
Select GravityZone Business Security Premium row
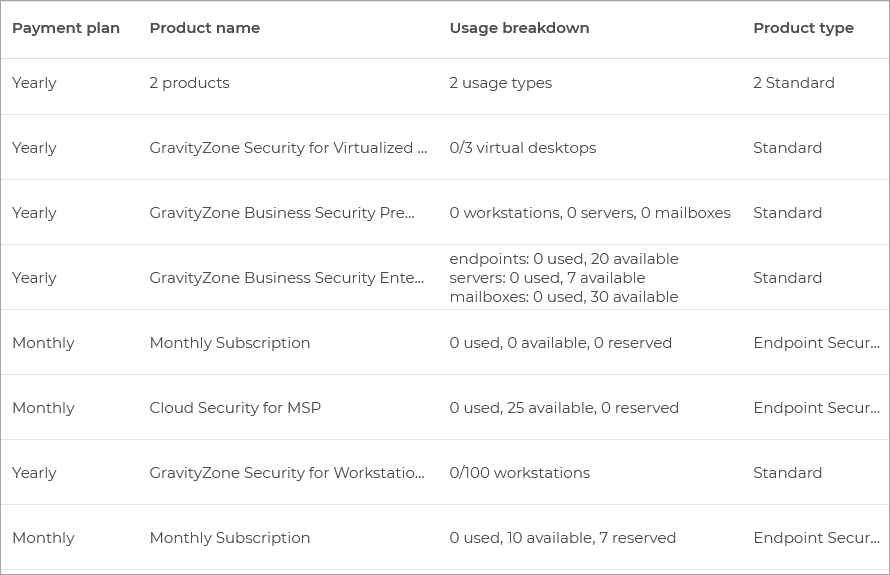(x=282, y=213)
